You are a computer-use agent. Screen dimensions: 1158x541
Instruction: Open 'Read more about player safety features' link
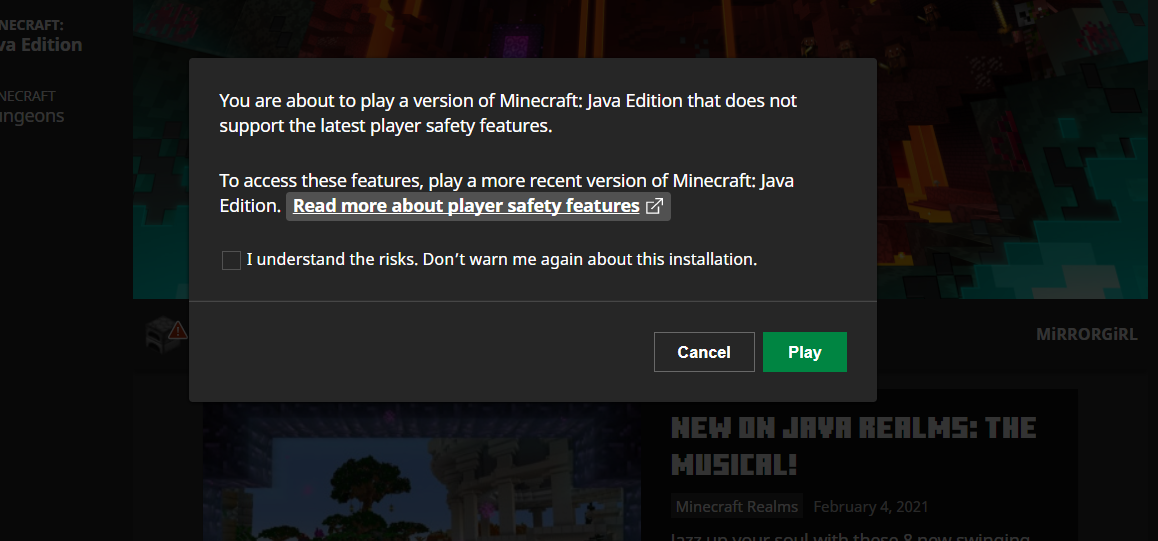(x=466, y=206)
